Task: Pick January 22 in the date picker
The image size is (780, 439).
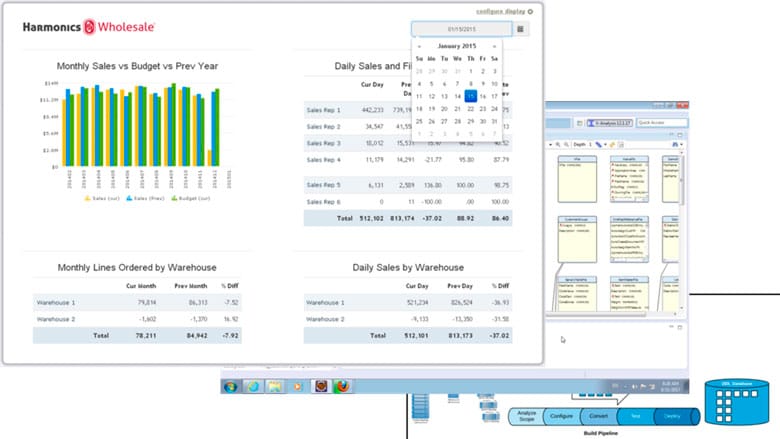Action: point(470,108)
